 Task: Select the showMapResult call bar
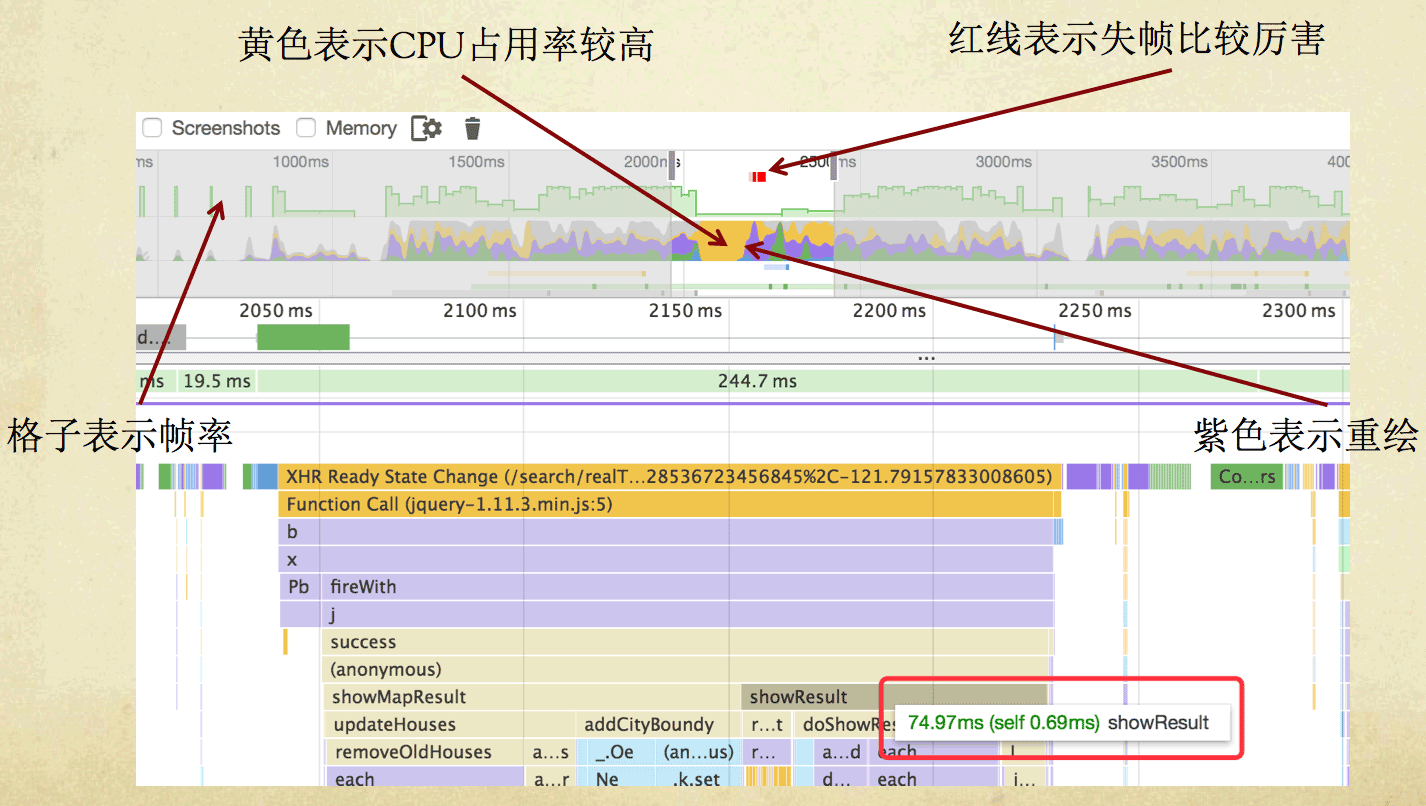[532, 697]
